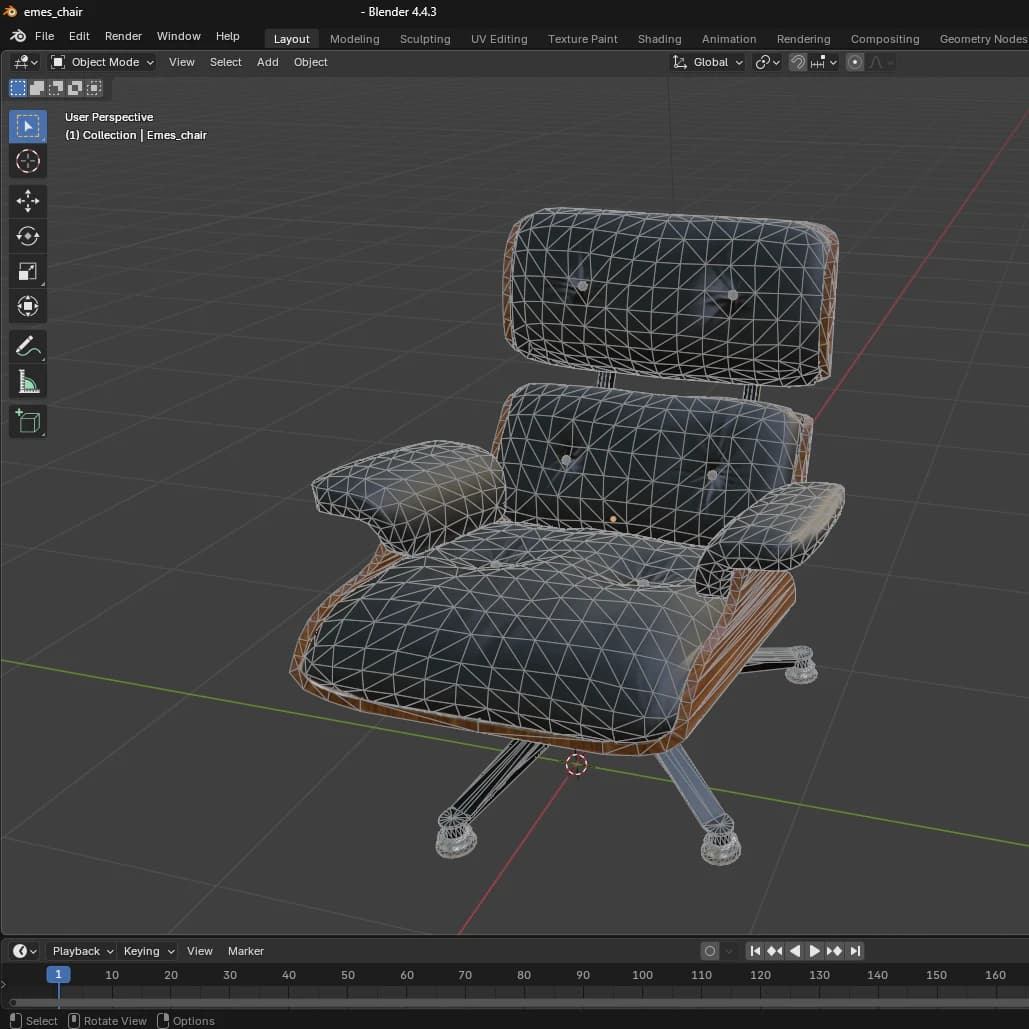This screenshot has width=1029, height=1029.
Task: Click frame 100 on the timeline
Action: tap(642, 975)
